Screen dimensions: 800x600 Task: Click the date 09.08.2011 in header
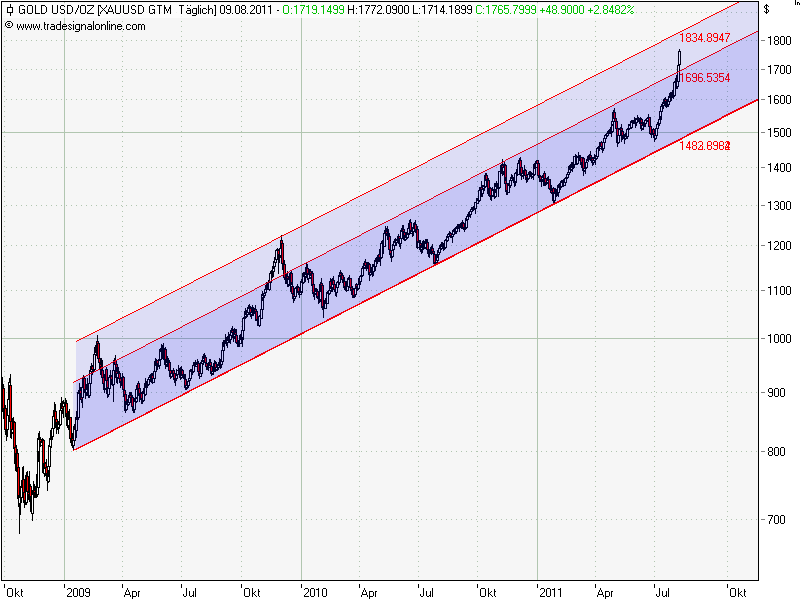point(246,10)
